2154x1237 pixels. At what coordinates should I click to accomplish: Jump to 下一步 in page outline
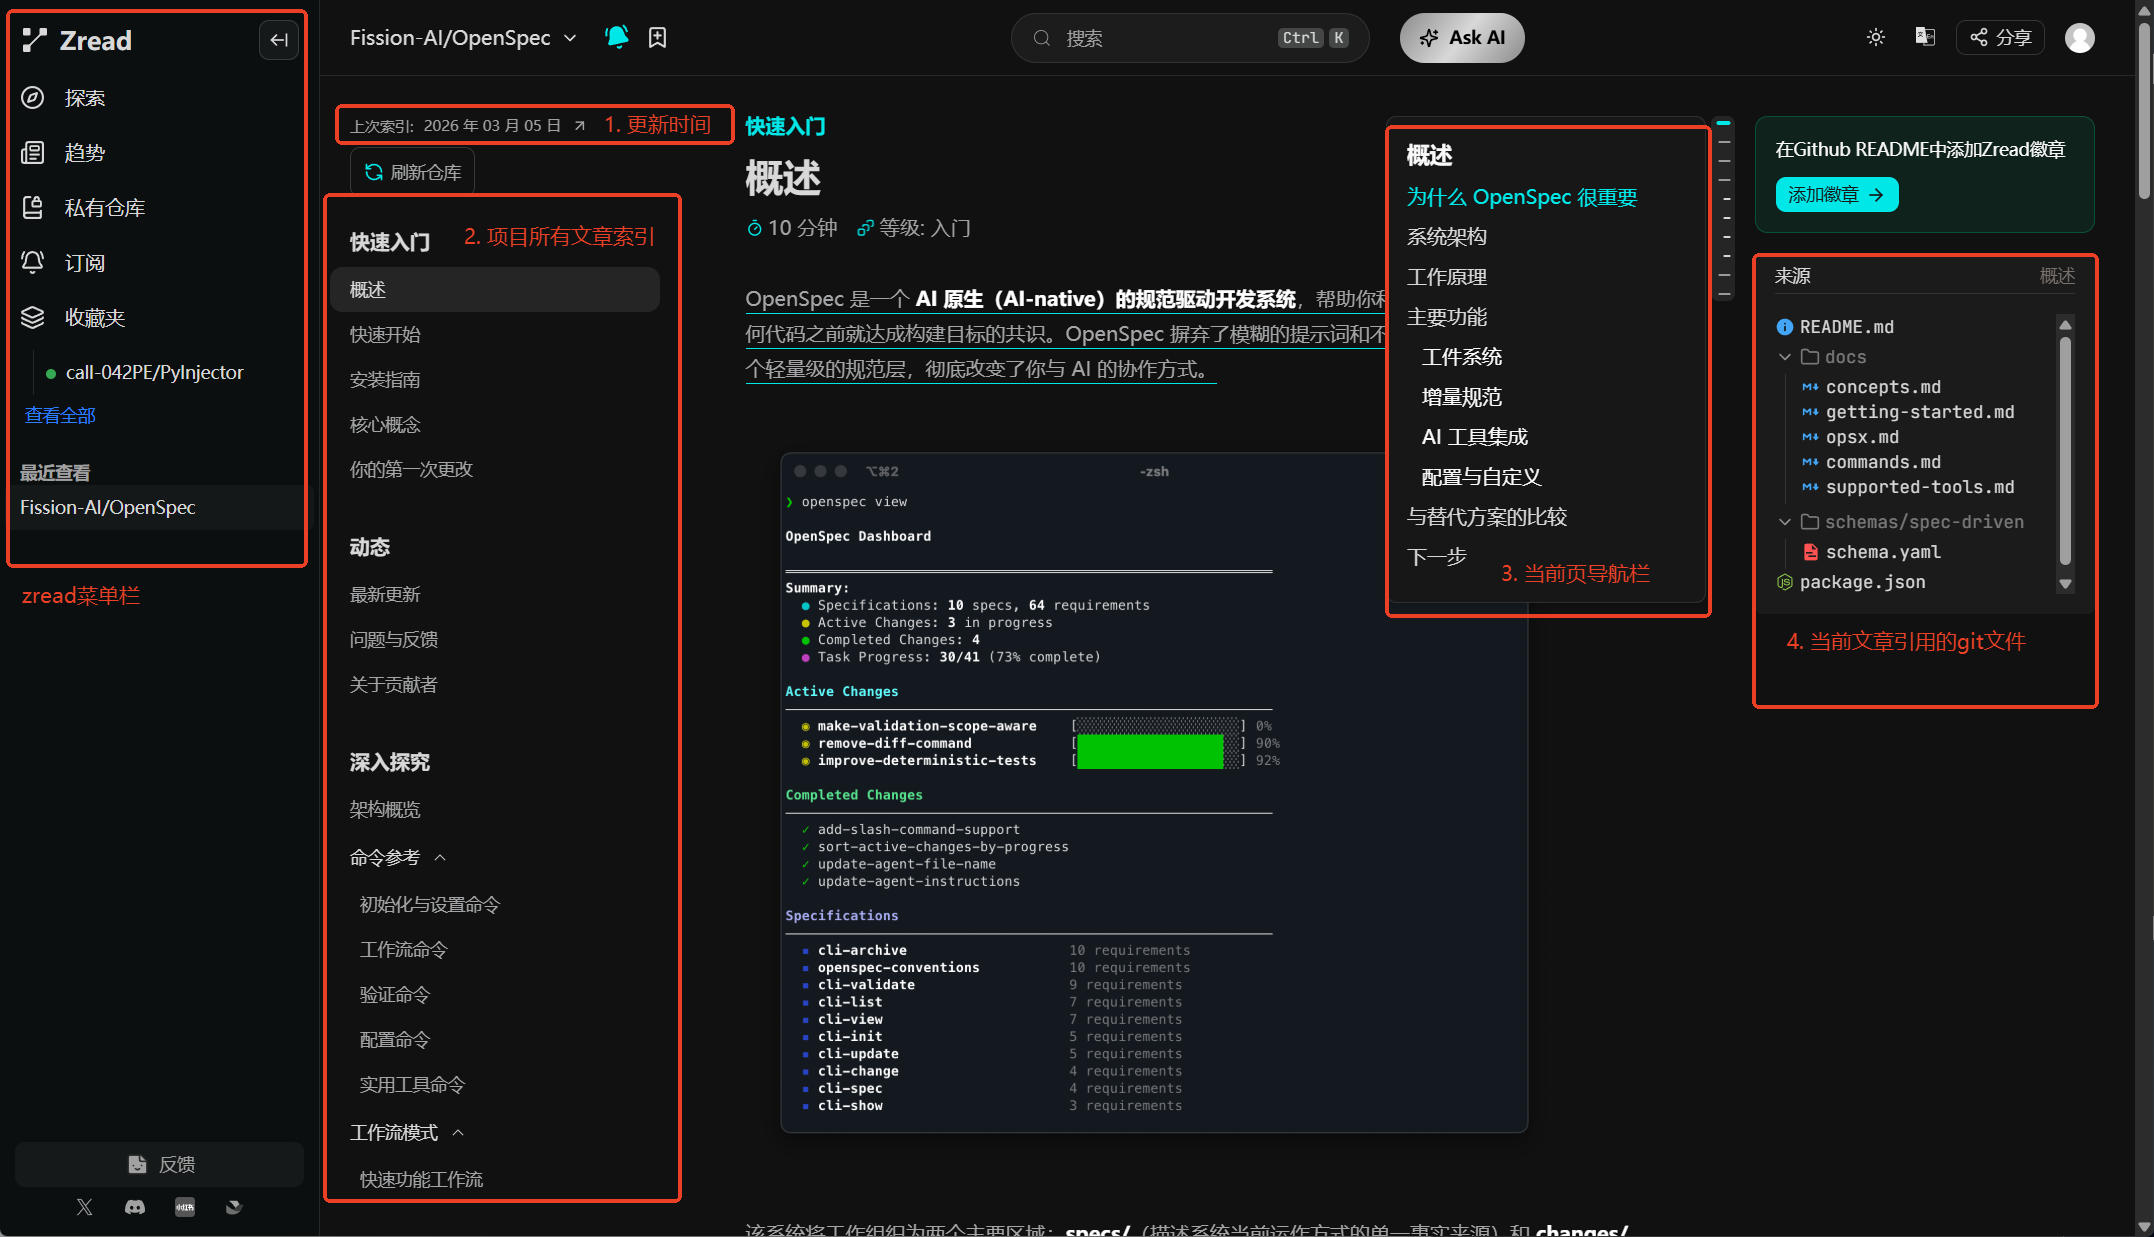pyautogui.click(x=1436, y=557)
